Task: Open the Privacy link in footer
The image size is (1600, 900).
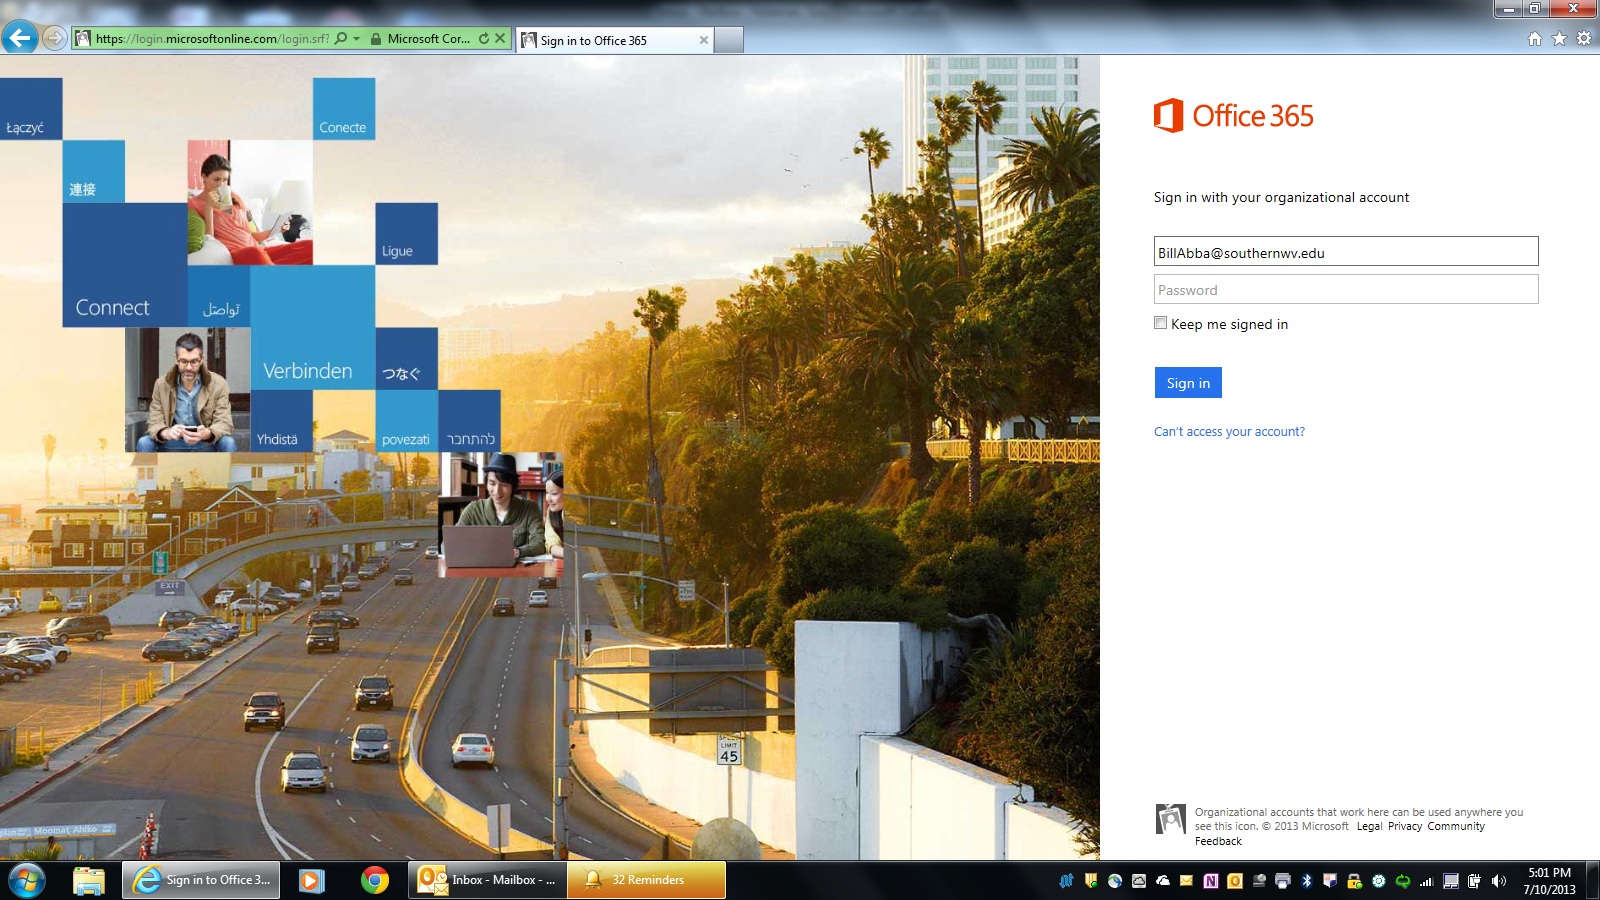Action: click(x=1404, y=827)
